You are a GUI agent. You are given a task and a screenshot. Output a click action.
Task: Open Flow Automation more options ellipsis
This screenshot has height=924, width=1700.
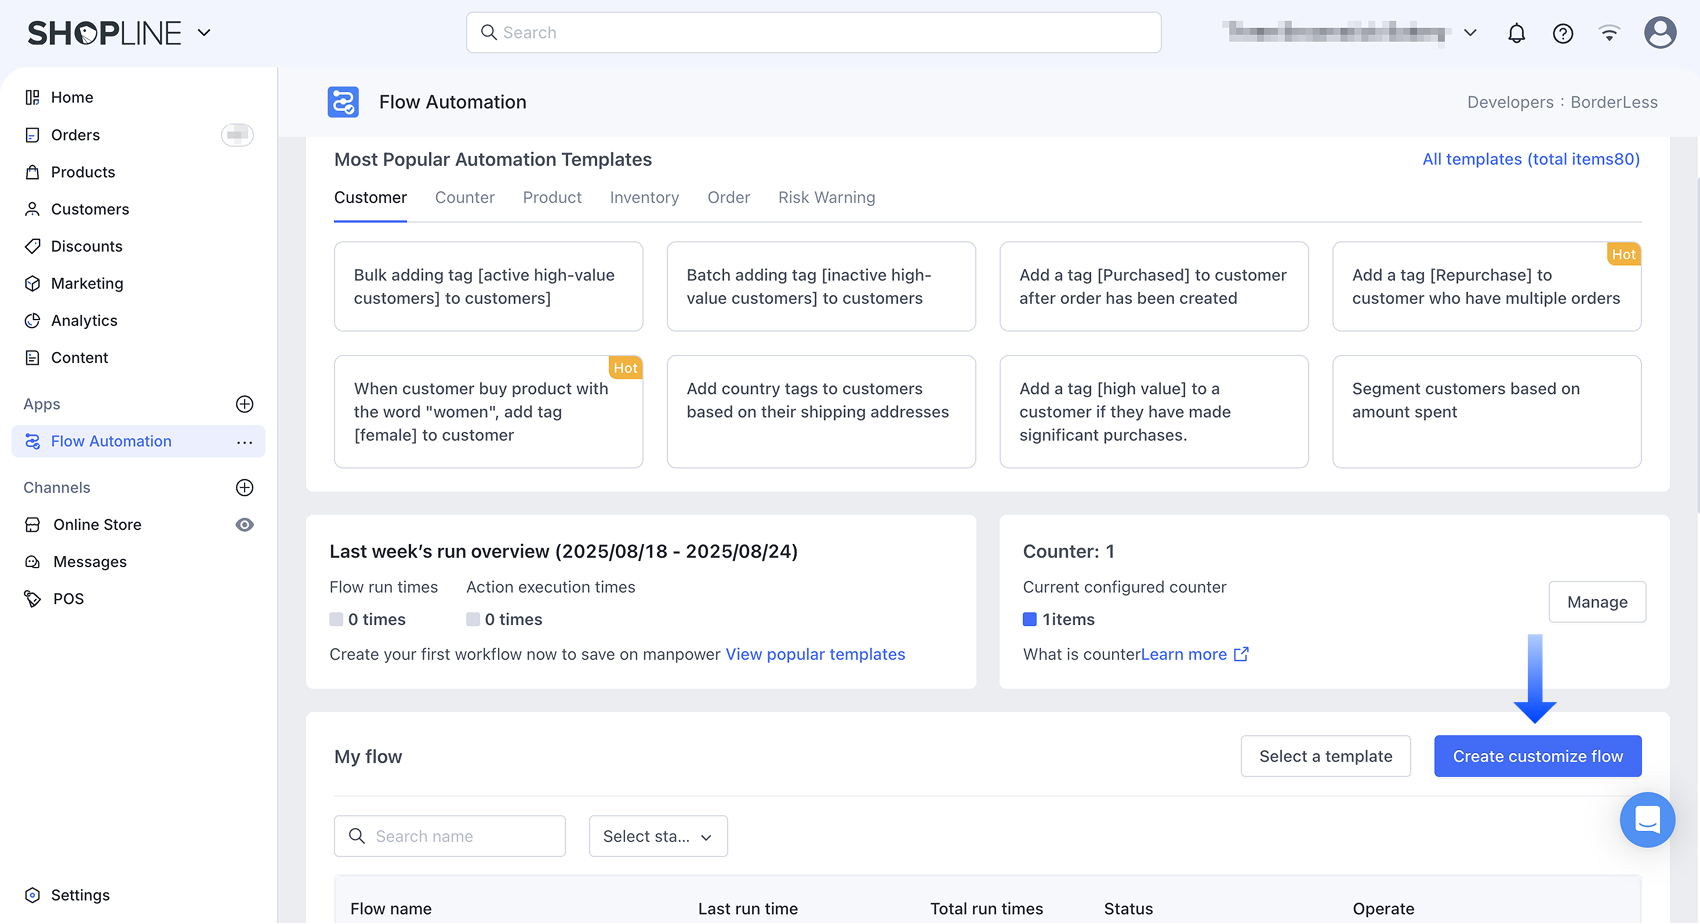click(244, 442)
